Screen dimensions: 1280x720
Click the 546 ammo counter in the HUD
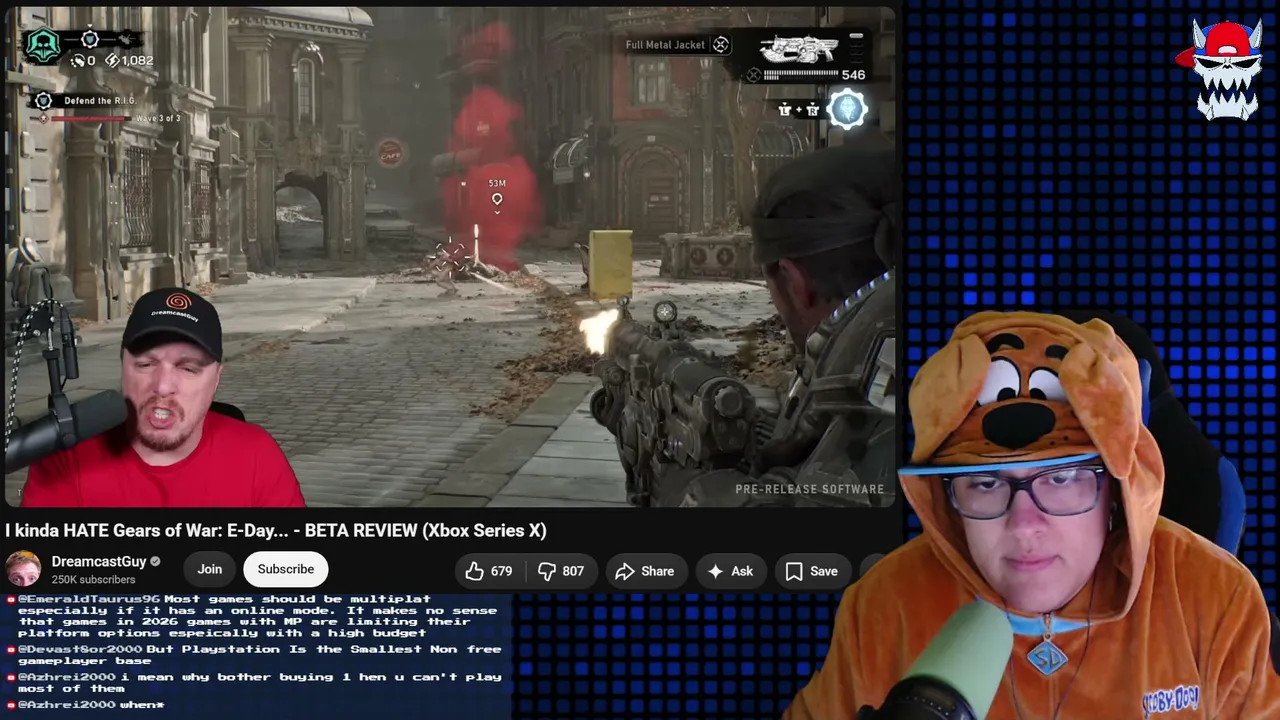853,75
